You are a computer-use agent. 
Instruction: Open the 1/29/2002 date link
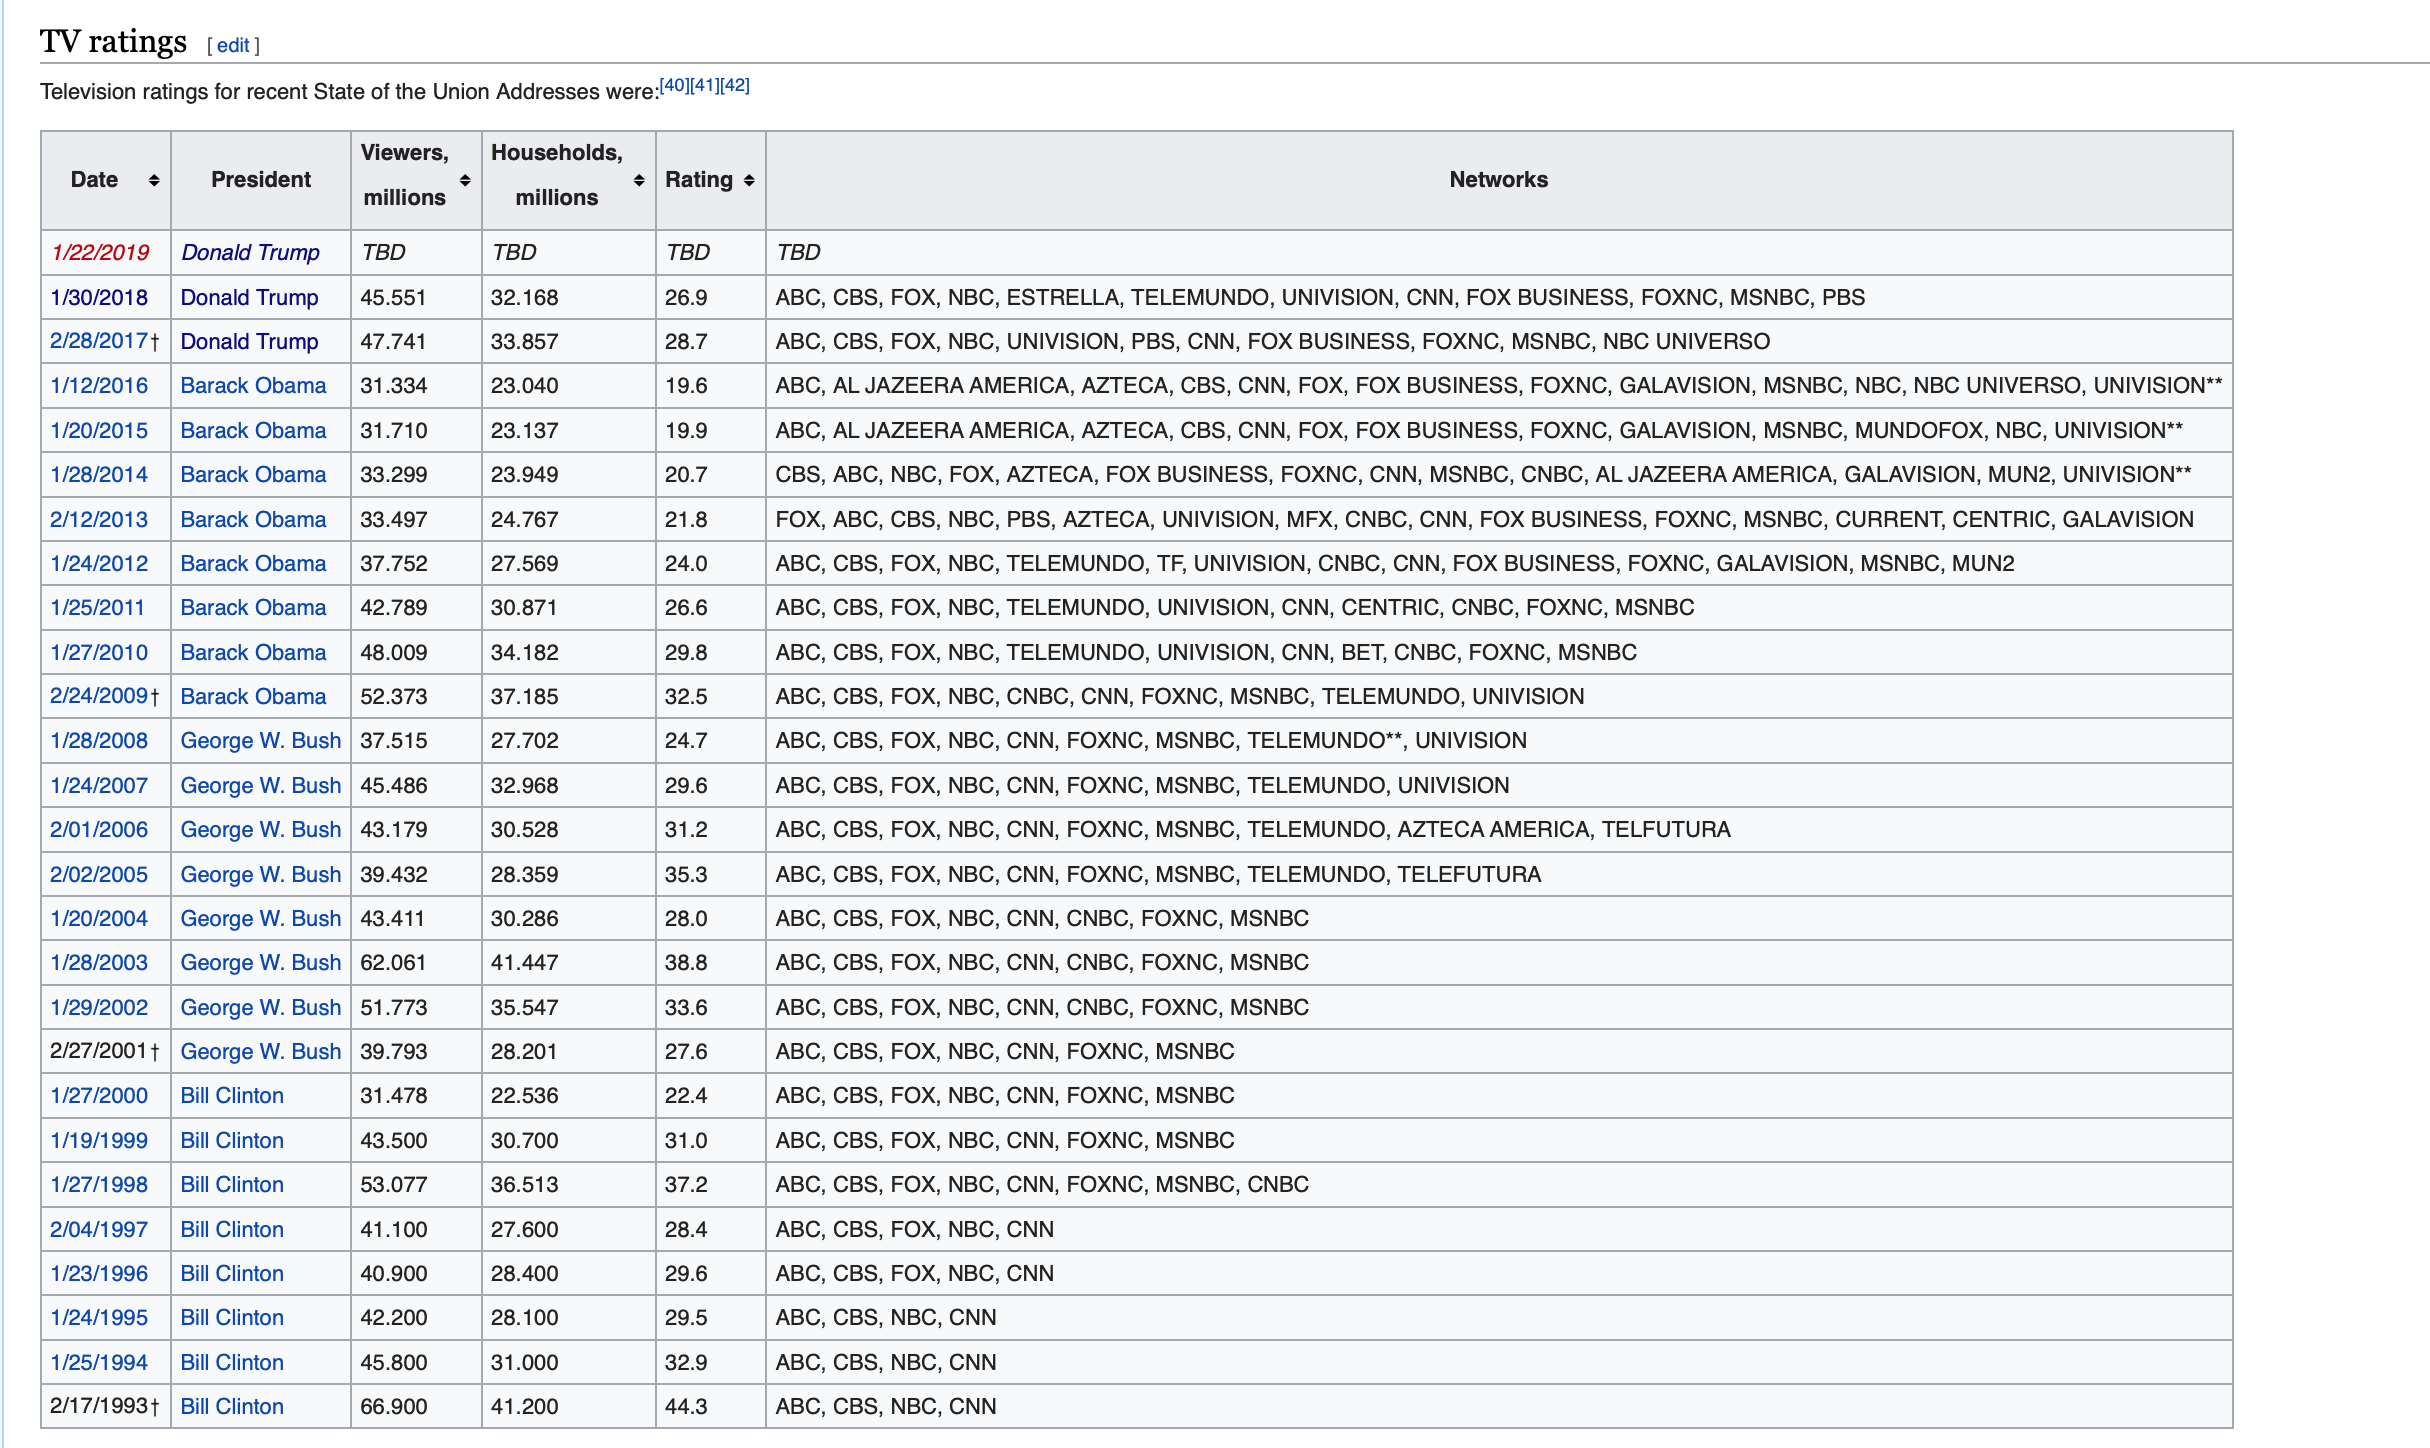pos(99,1007)
